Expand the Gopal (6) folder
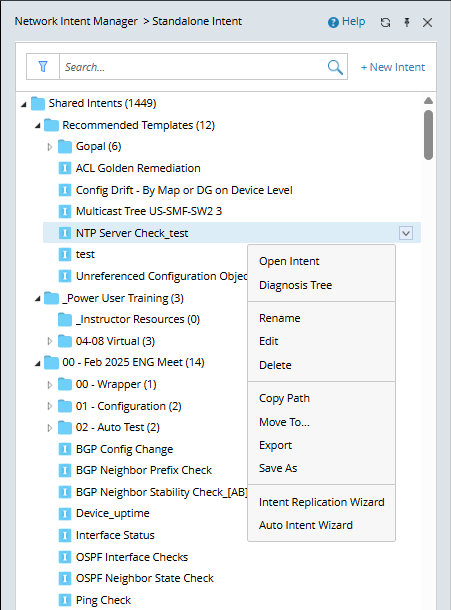The image size is (451, 610). (49, 147)
